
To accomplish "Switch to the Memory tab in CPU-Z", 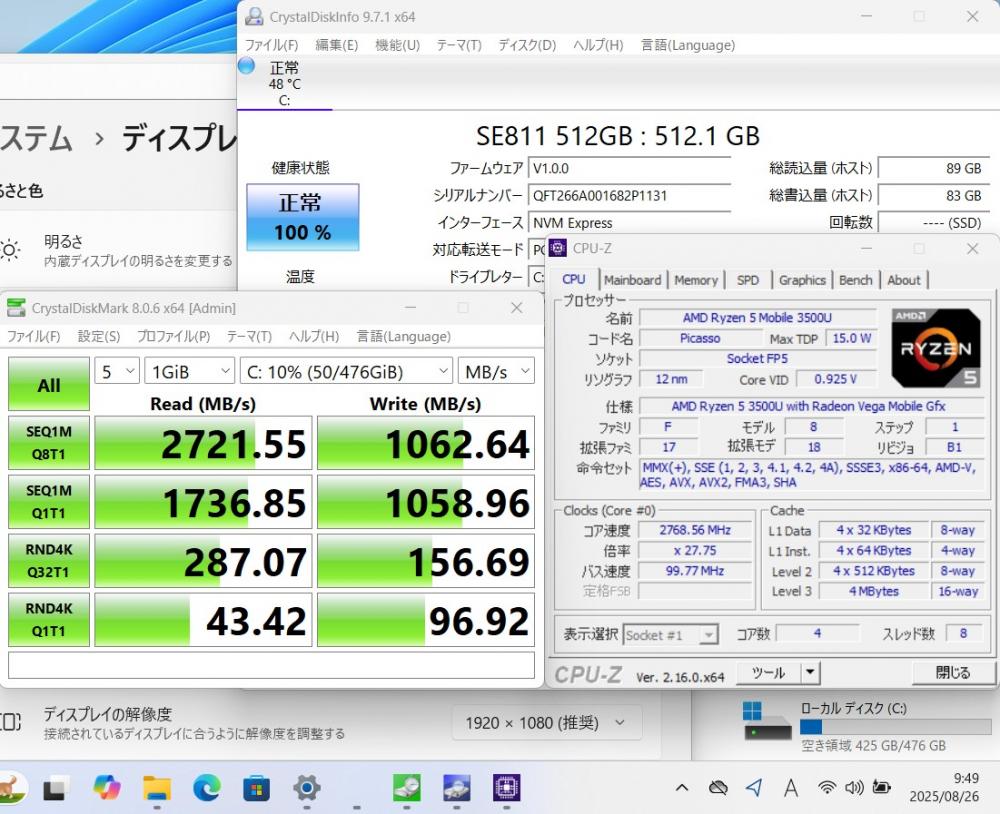I will pyautogui.click(x=696, y=280).
